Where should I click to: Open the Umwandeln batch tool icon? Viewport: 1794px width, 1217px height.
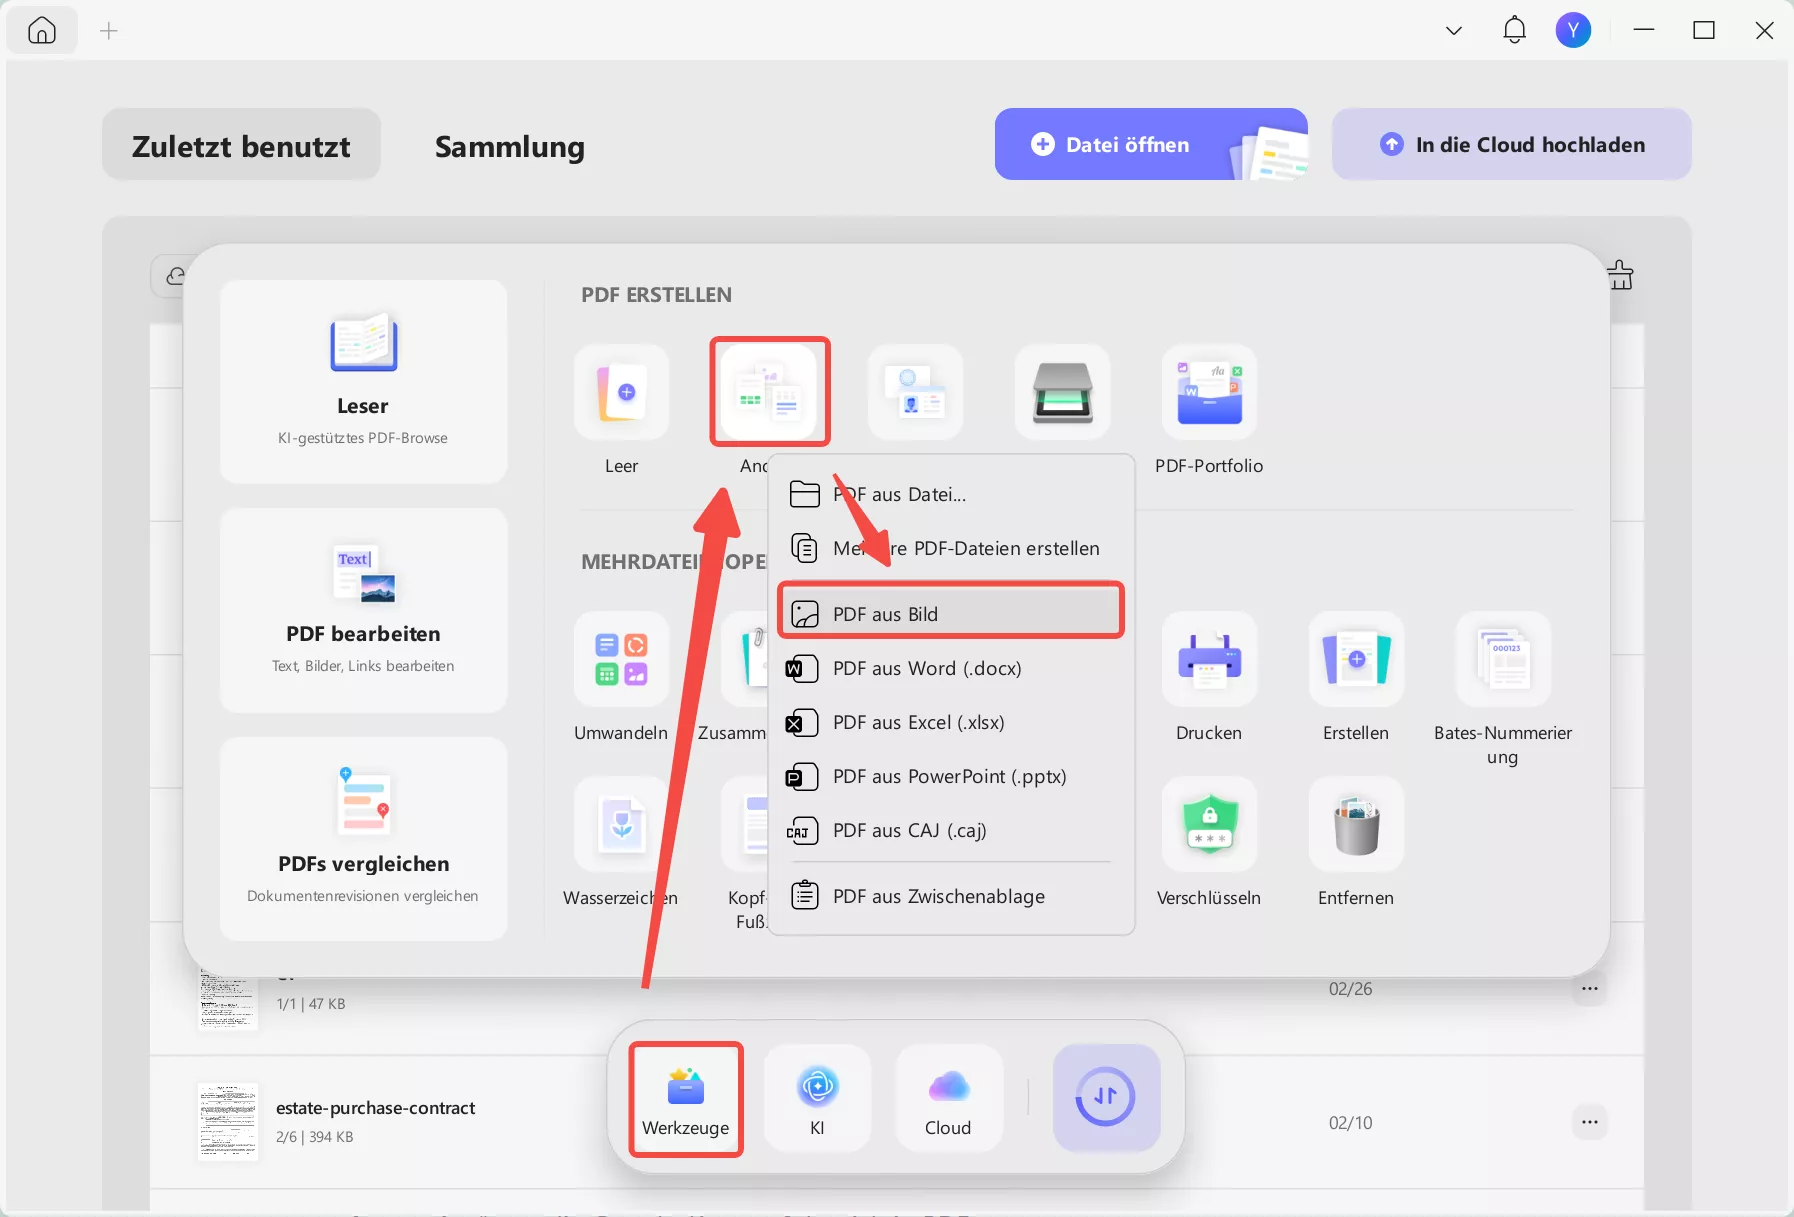[x=621, y=659]
